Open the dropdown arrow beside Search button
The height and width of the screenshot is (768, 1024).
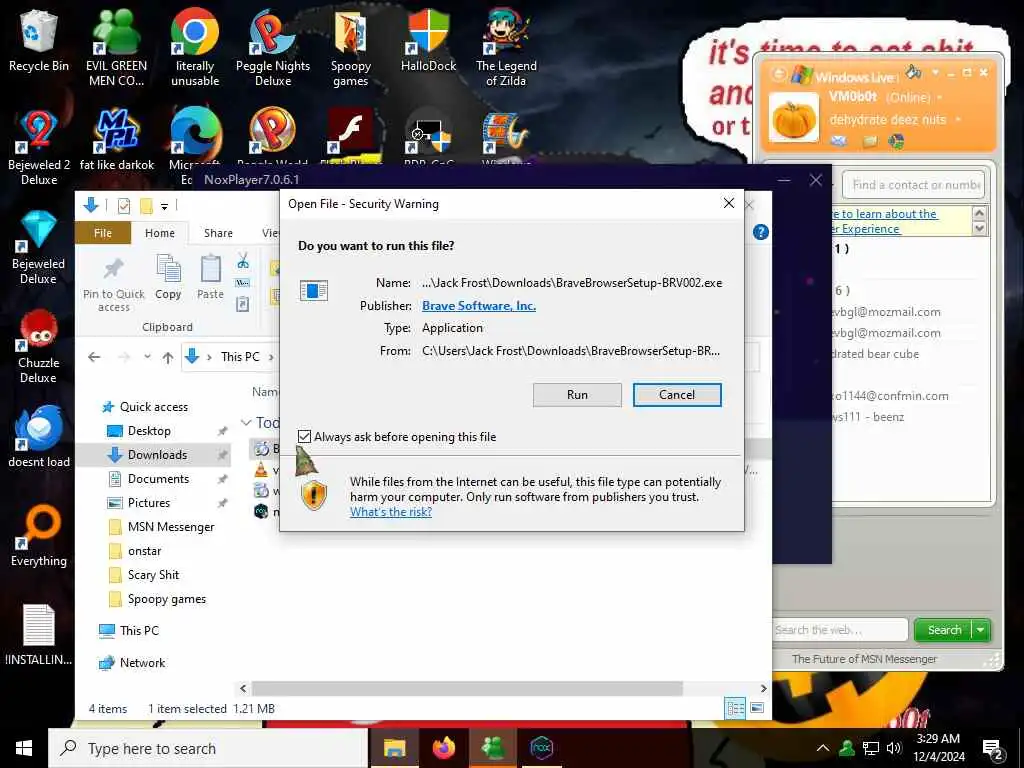[x=981, y=630]
